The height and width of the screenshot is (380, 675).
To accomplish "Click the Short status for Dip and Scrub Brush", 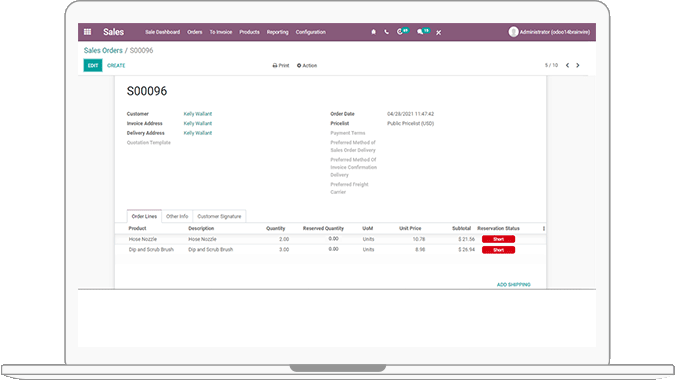I will click(499, 250).
